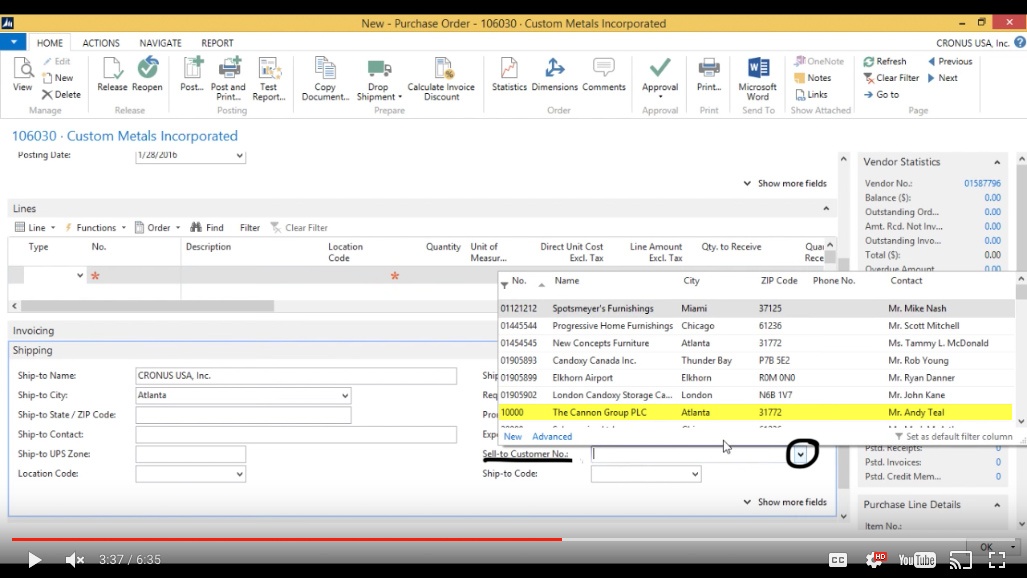Open the Posting Date dropdown
The height and width of the screenshot is (578, 1027).
point(239,155)
